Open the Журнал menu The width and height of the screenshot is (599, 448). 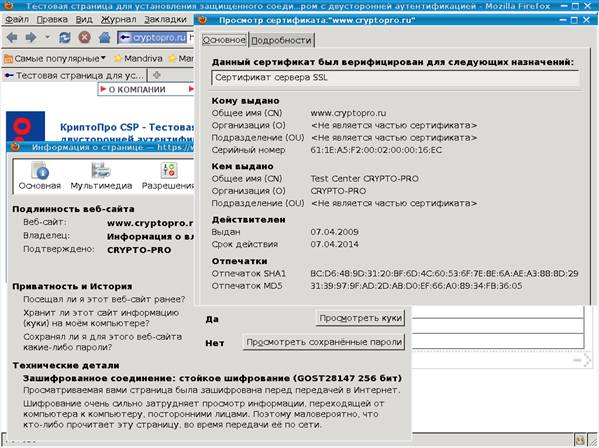coord(118,19)
